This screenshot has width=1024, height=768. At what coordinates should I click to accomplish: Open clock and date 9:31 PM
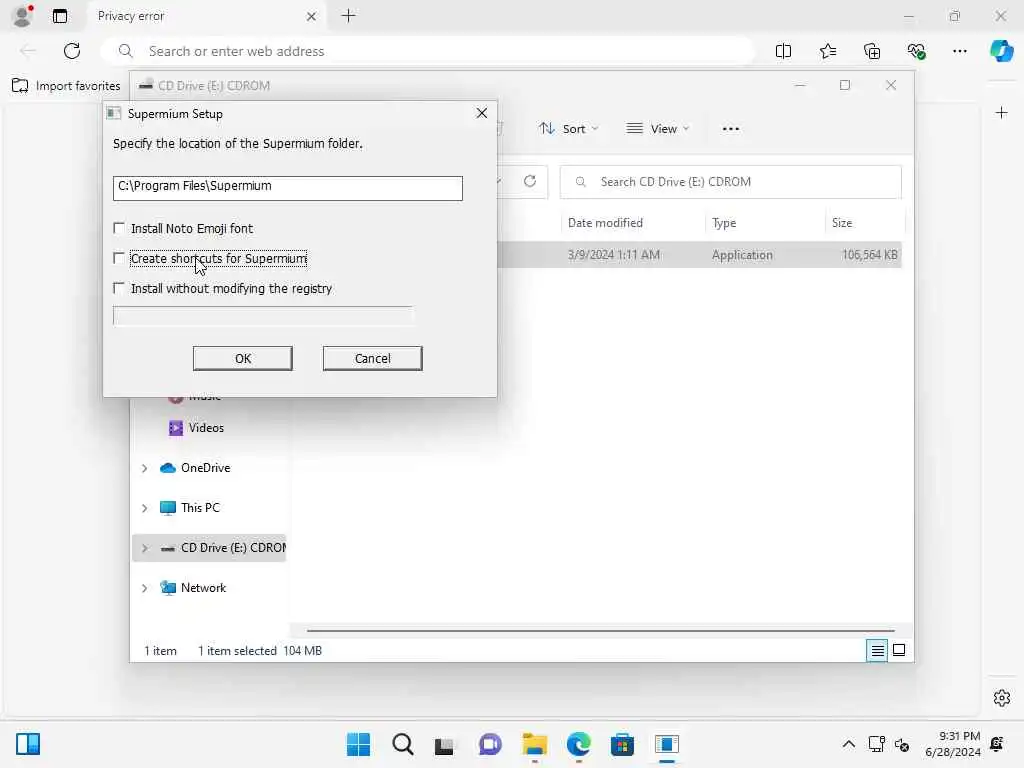(x=953, y=744)
